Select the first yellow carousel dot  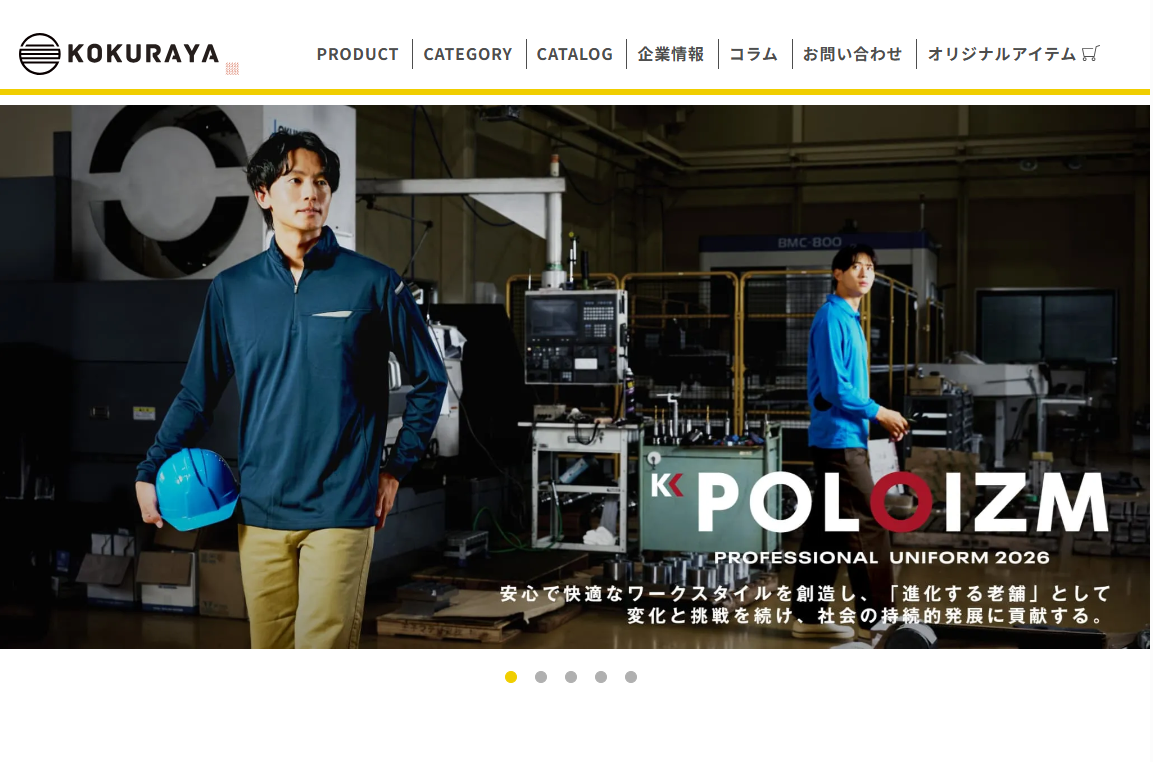[511, 677]
